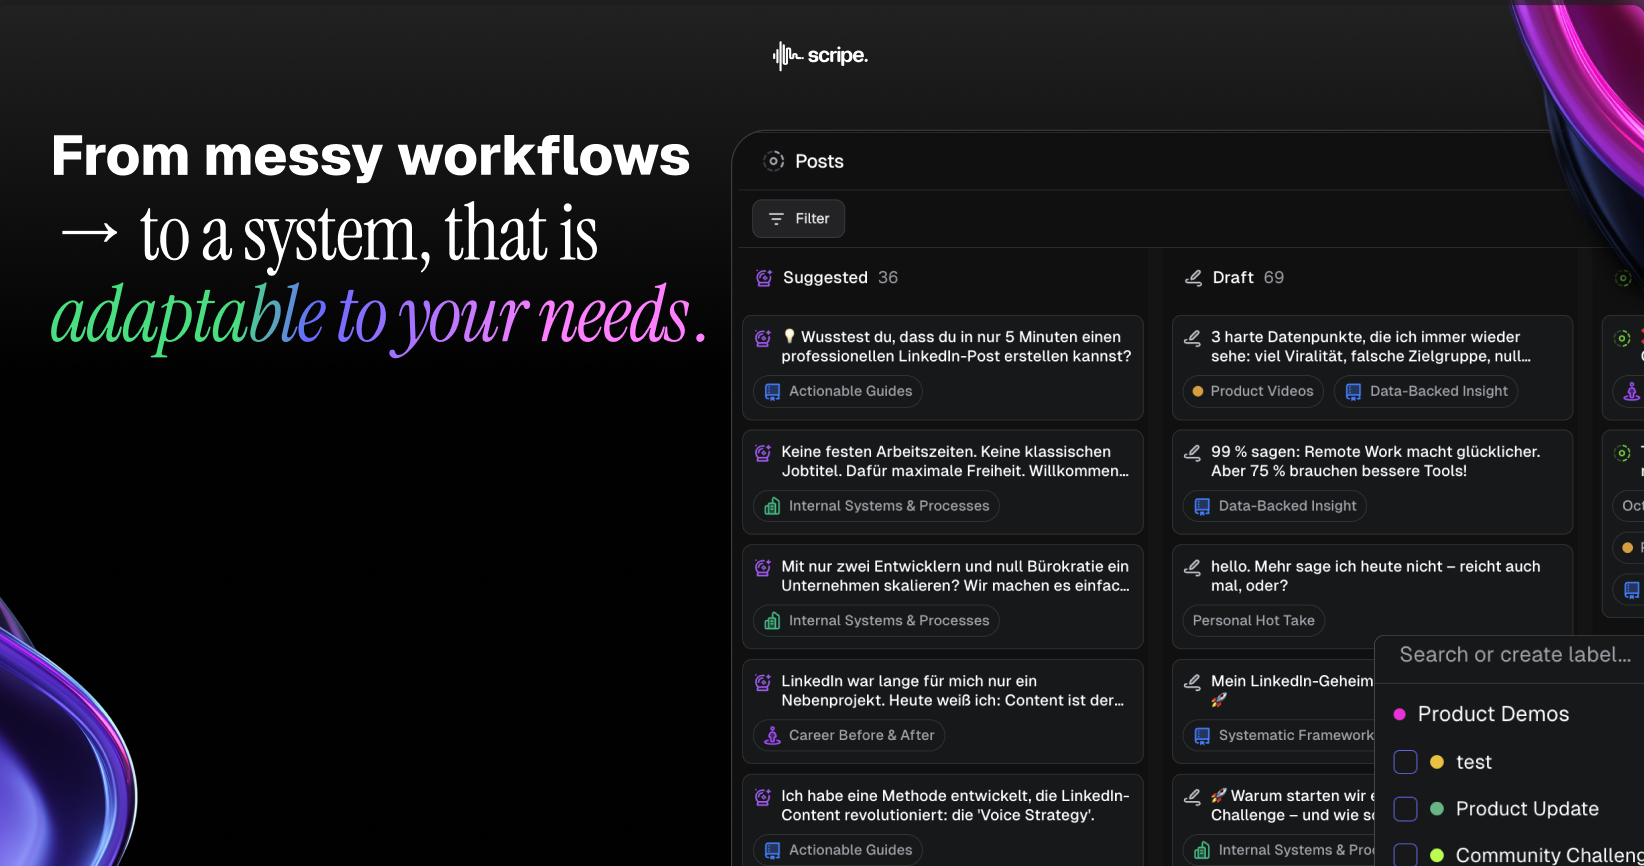
Task: Click pencil icon on 99 % sagen draft
Action: 1192,453
